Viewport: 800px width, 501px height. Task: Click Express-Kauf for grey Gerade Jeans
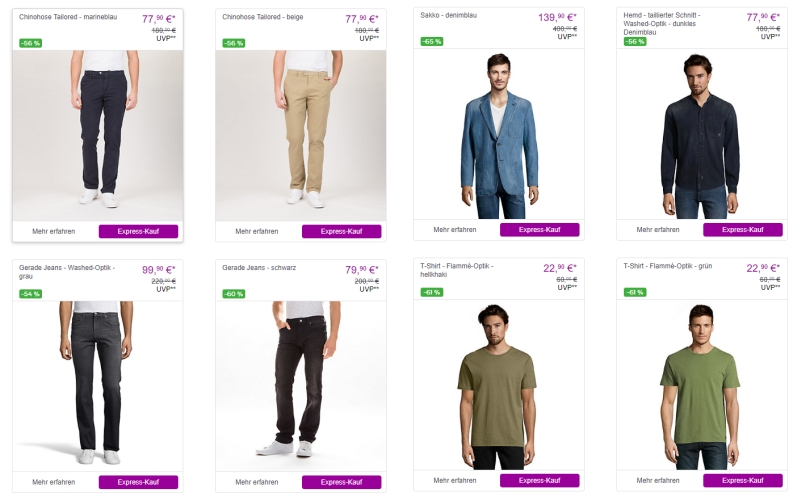[x=138, y=482]
